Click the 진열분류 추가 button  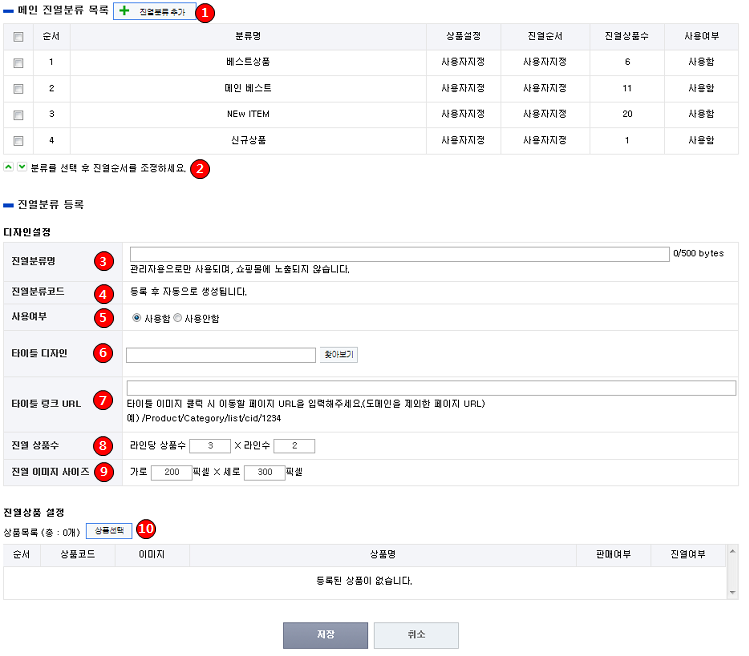pos(154,11)
